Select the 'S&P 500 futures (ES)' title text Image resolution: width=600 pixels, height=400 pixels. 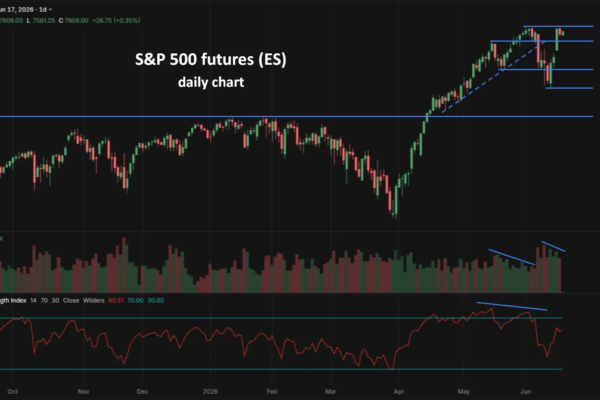[210, 60]
